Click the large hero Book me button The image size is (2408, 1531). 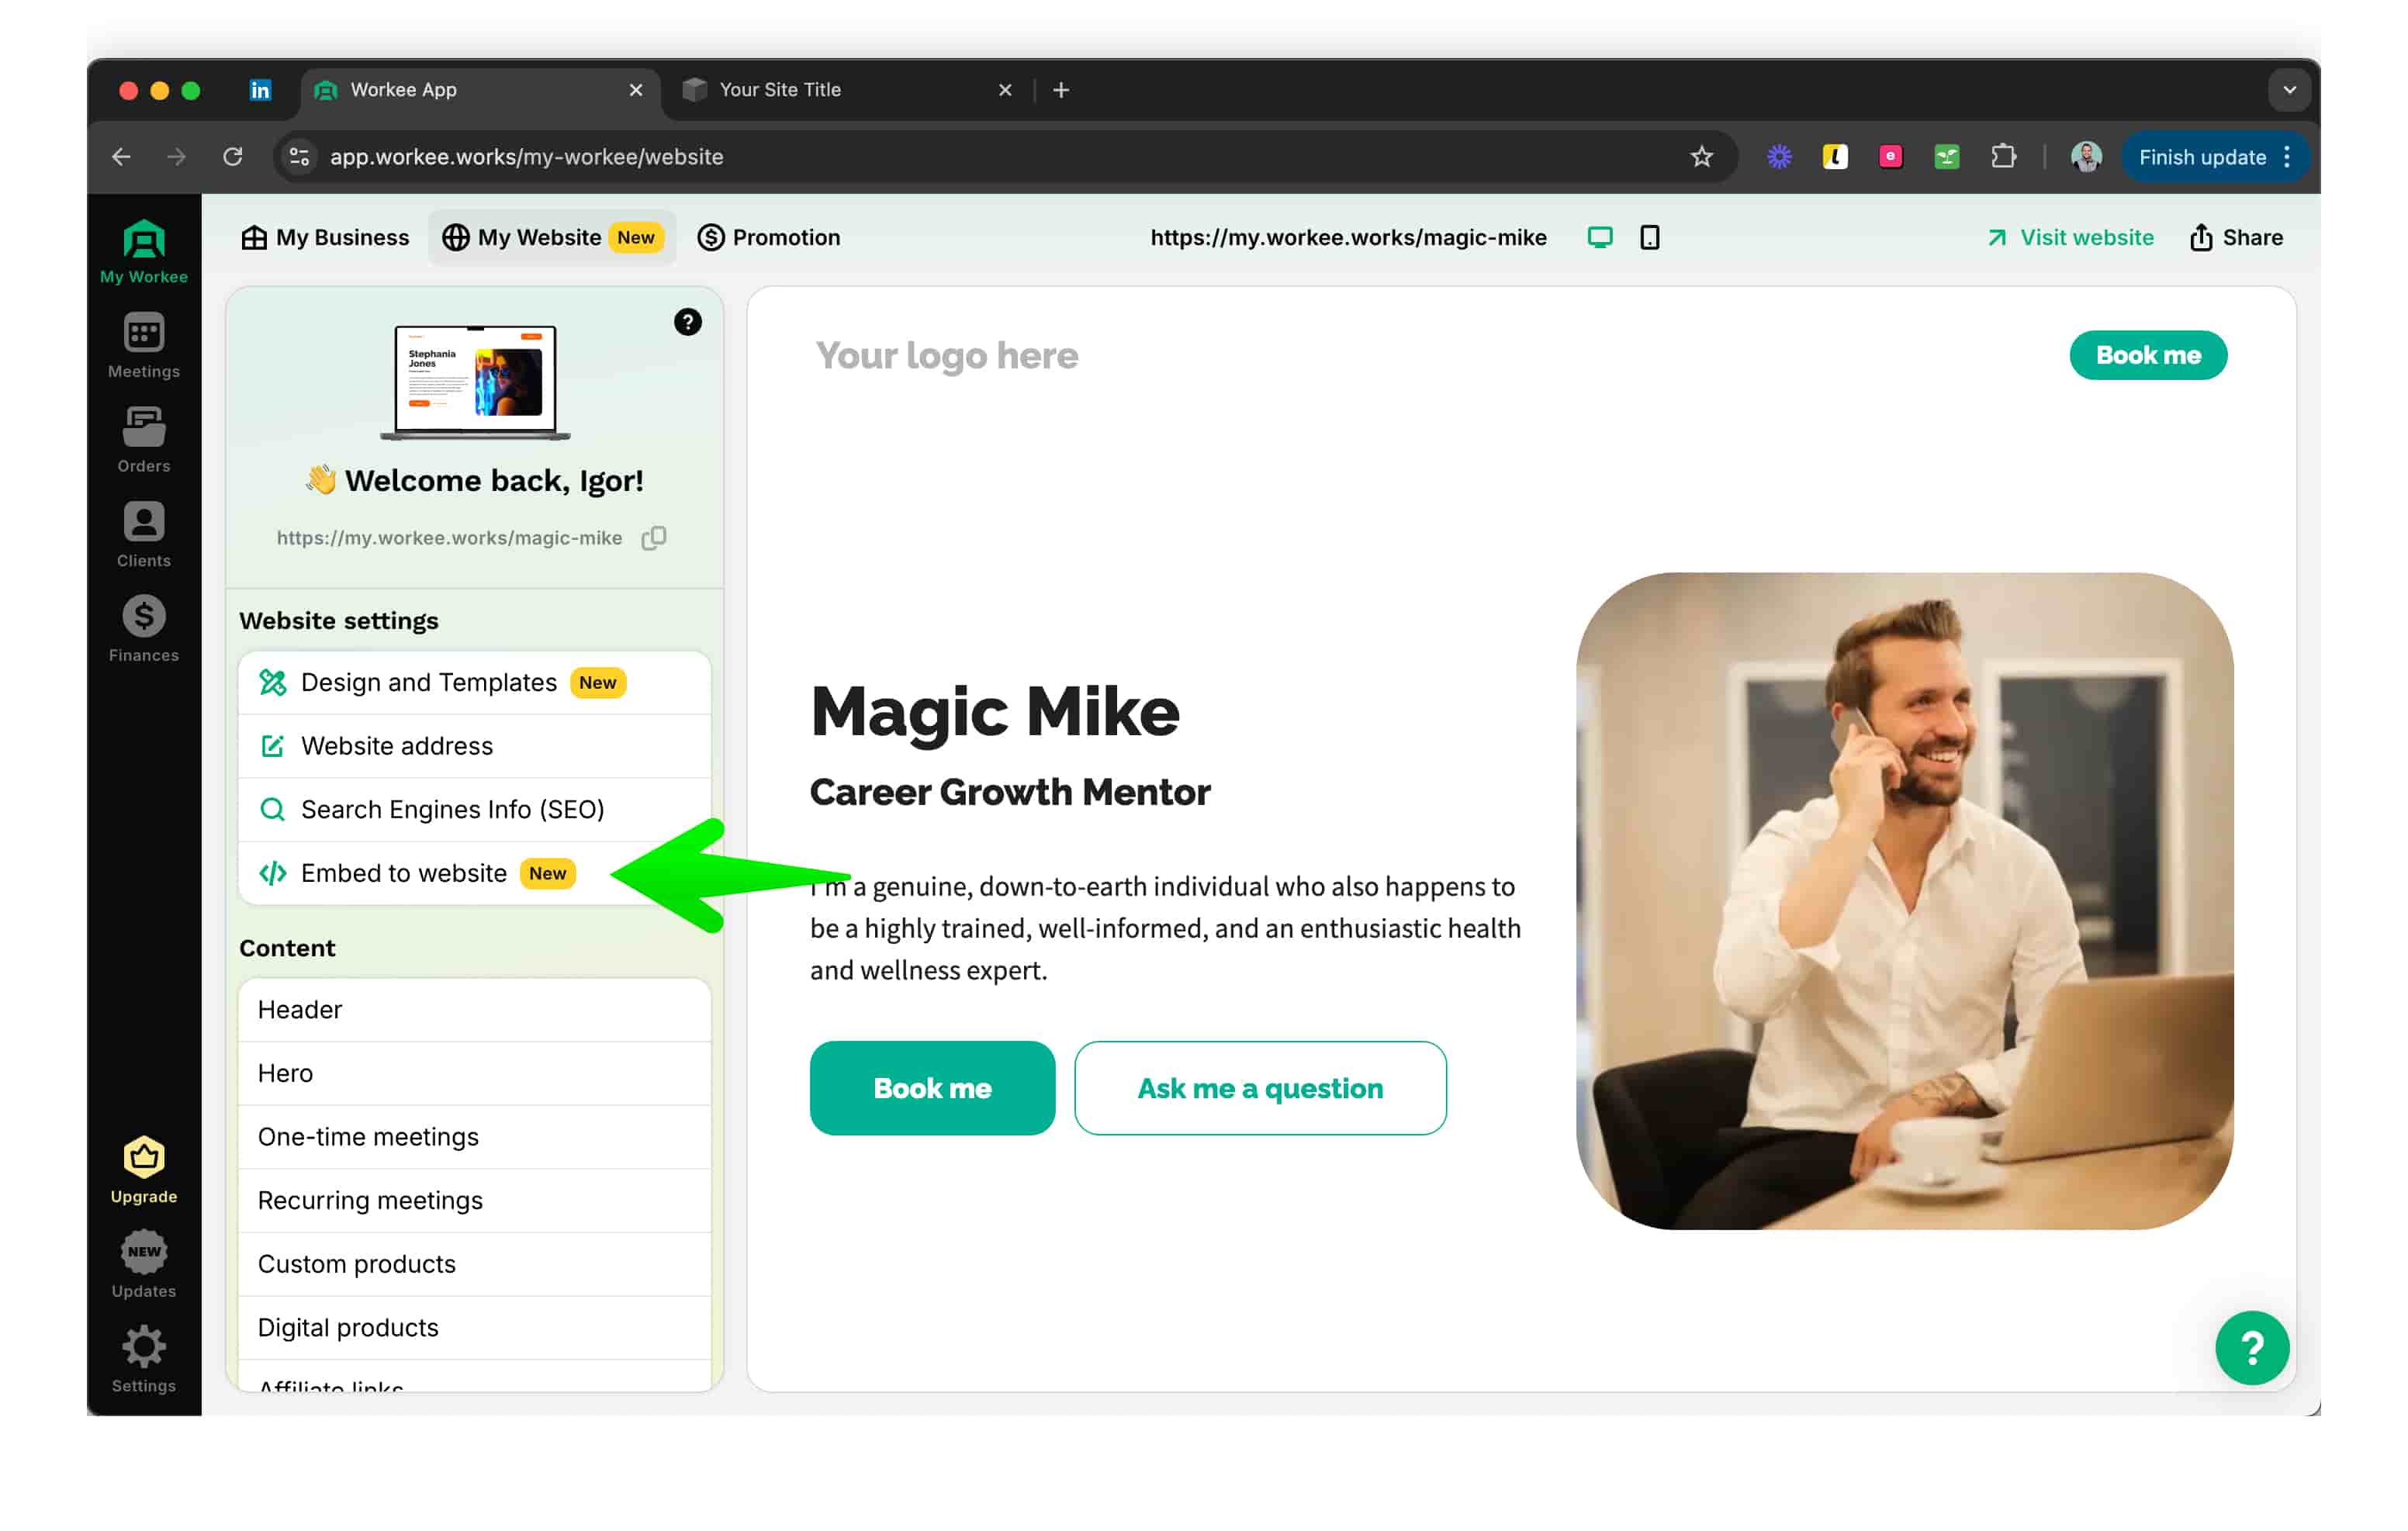click(932, 1088)
